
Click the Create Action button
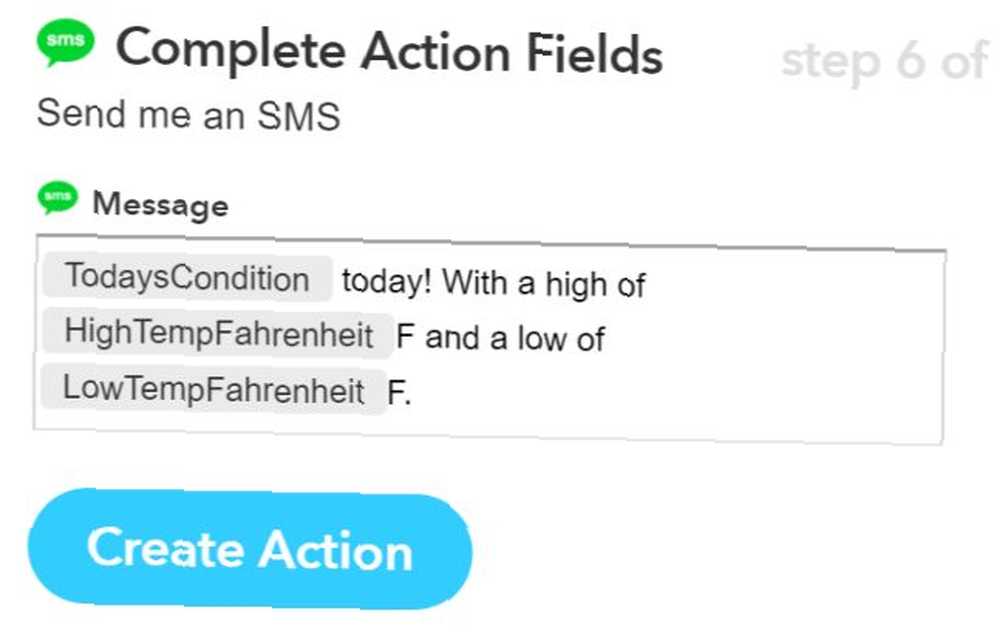coord(250,549)
